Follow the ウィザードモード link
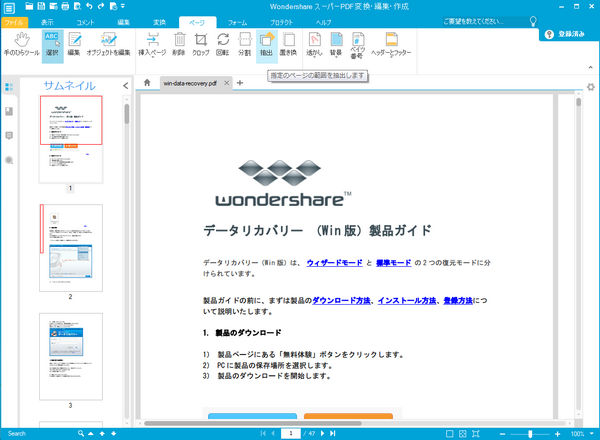Image resolution: width=600 pixels, height=440 pixels. pos(334,263)
